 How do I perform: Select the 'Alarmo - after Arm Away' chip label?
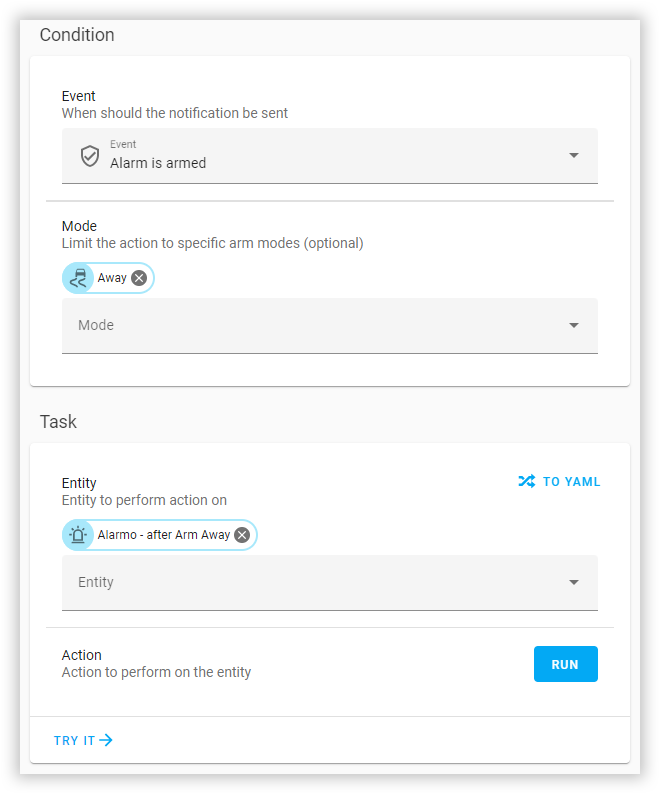(164, 535)
